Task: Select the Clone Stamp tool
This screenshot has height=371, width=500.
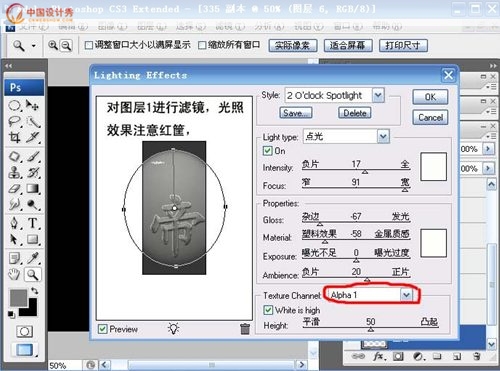Action: point(14,172)
